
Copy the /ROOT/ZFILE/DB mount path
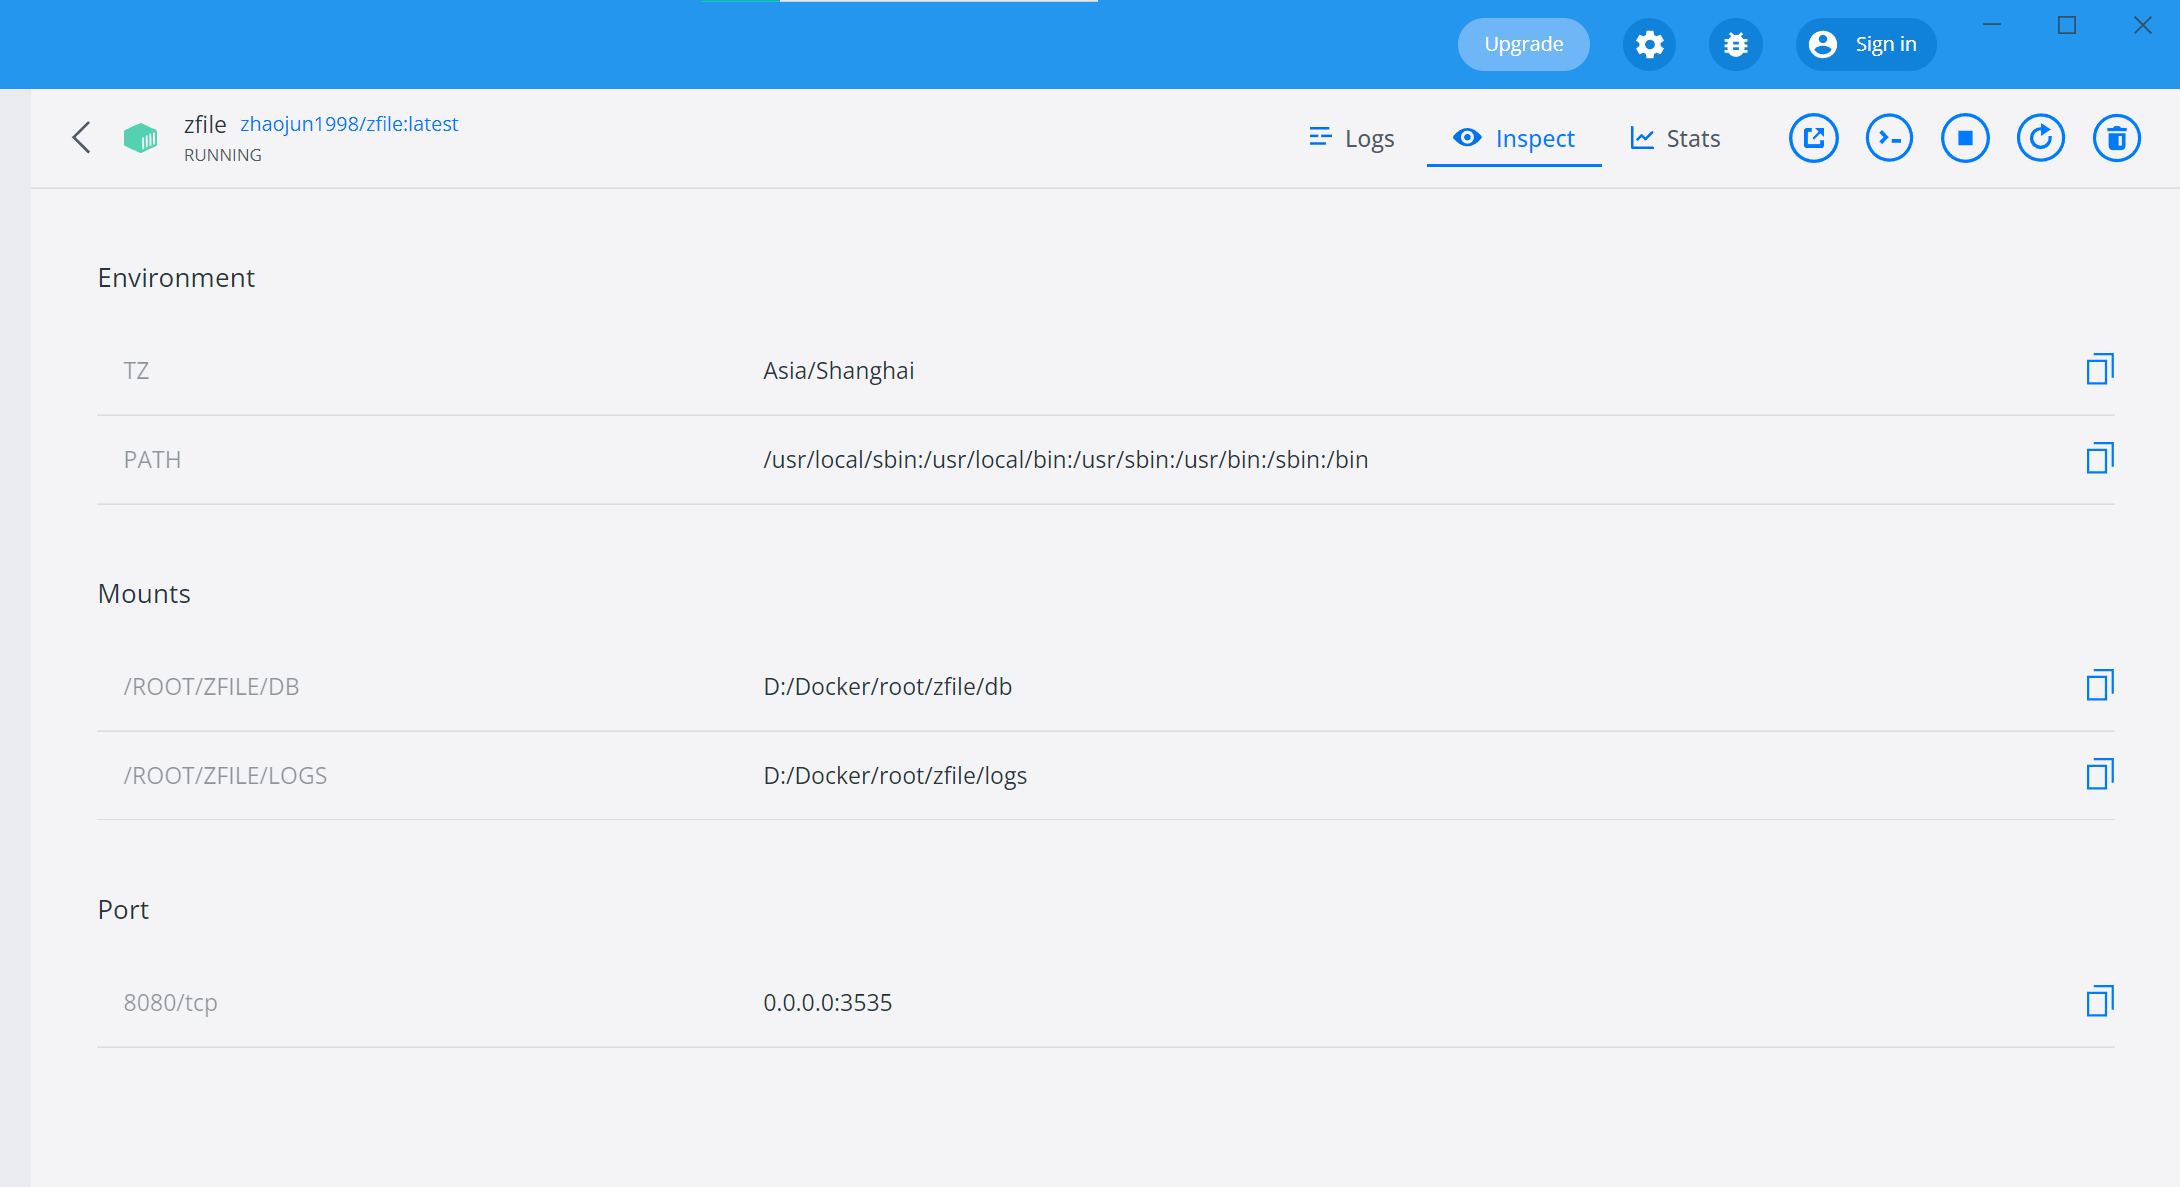tap(2099, 686)
